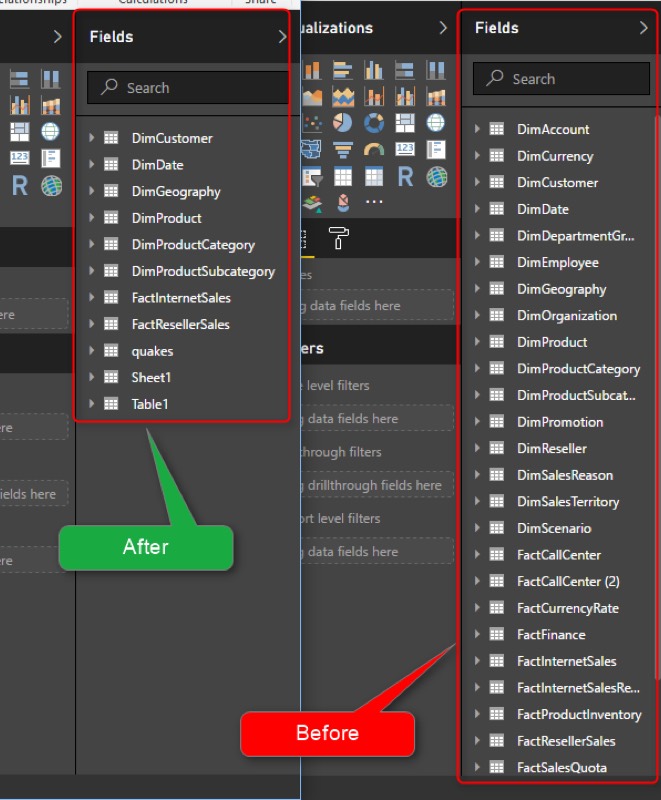This screenshot has width=661, height=800.
Task: Add a table visual
Action: [x=343, y=177]
